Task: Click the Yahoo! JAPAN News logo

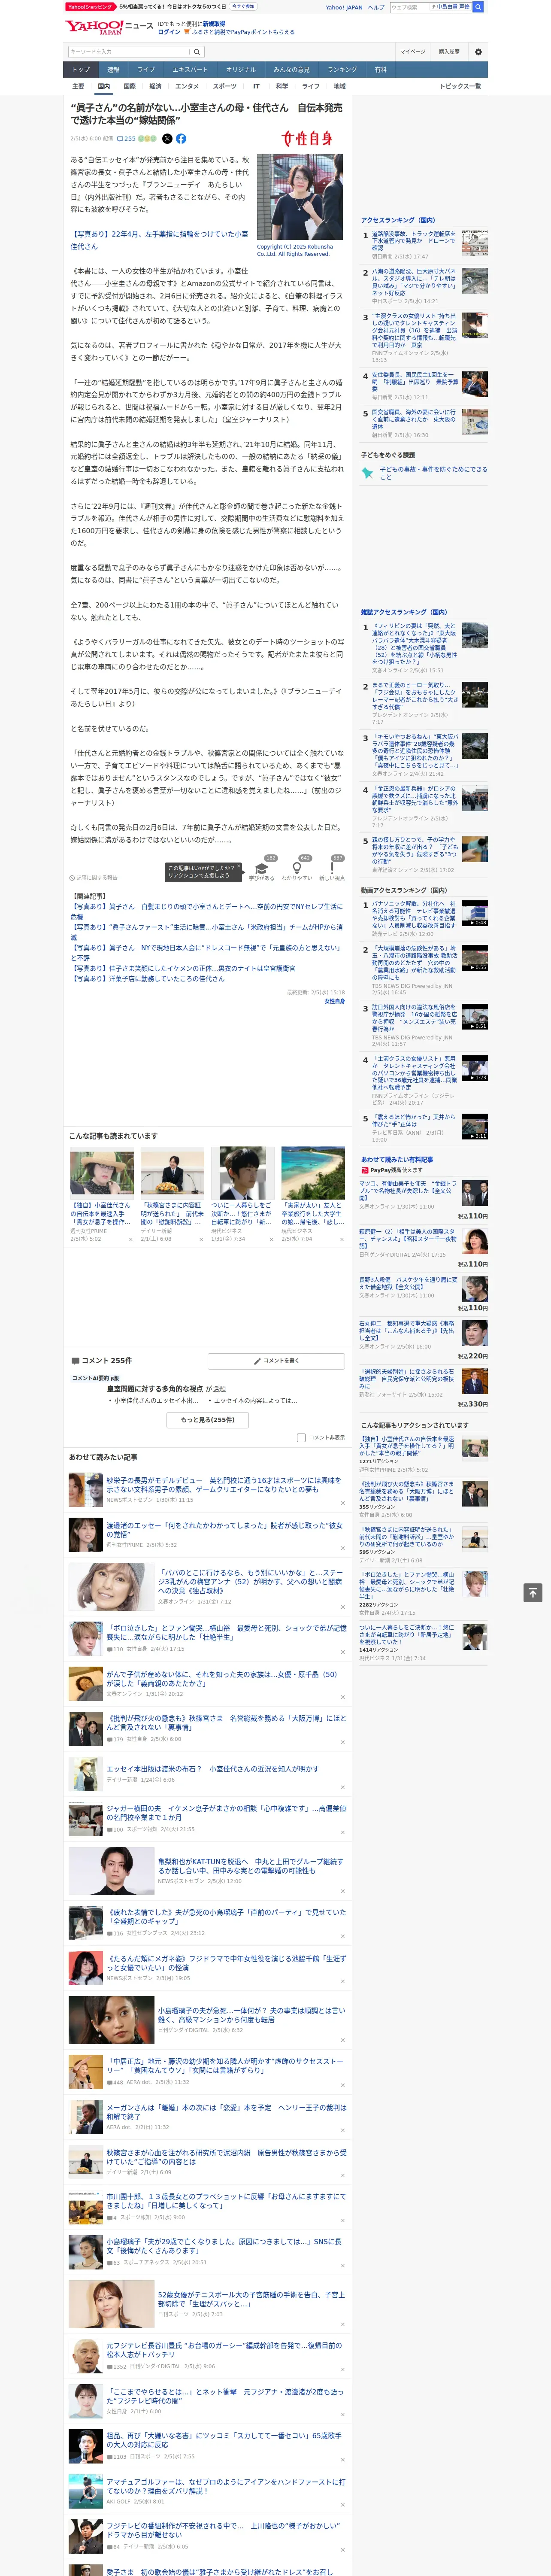Action: click(x=109, y=27)
